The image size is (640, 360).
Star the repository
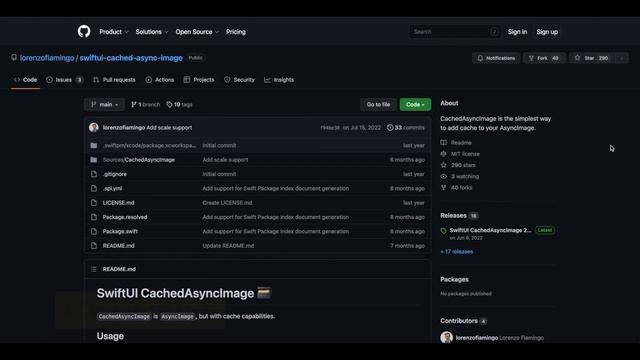click(592, 58)
